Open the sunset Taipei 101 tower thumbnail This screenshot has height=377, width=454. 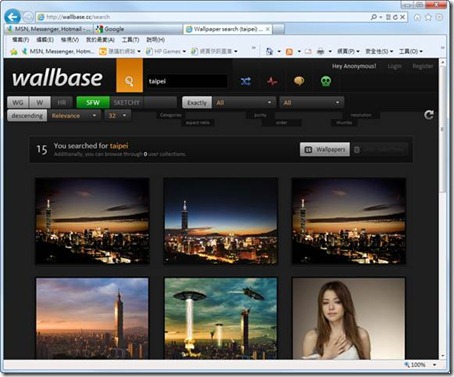click(92, 318)
